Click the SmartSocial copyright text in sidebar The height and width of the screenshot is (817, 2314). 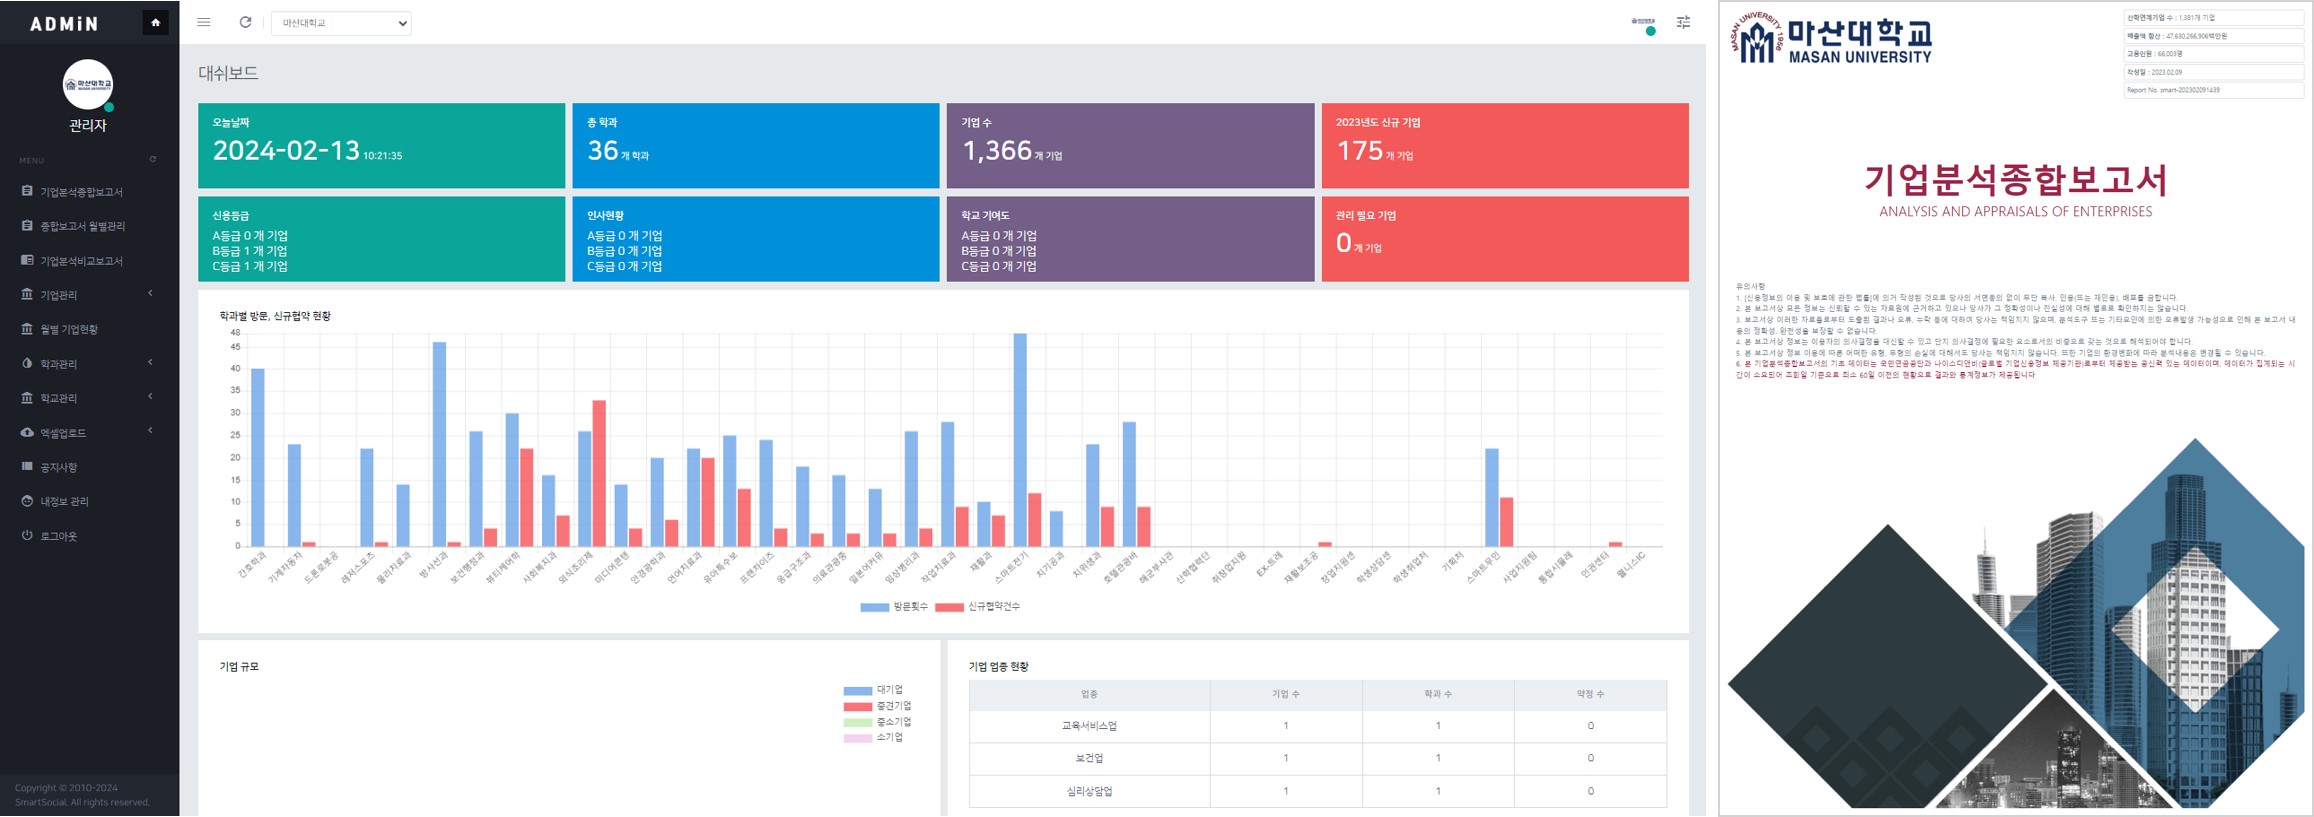[82, 795]
